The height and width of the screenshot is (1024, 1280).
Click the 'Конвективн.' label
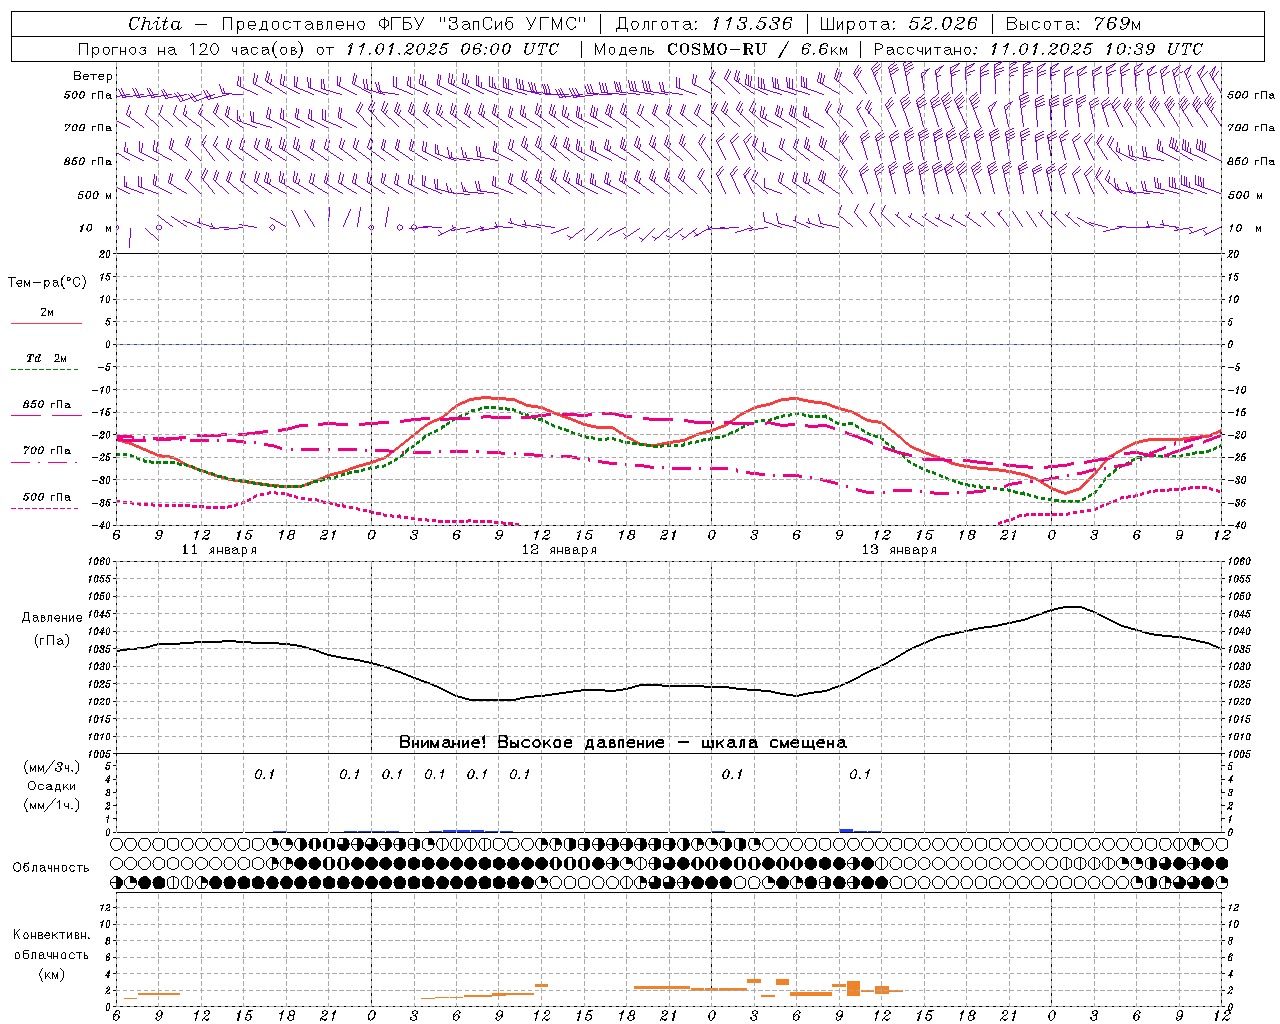pos(52,935)
